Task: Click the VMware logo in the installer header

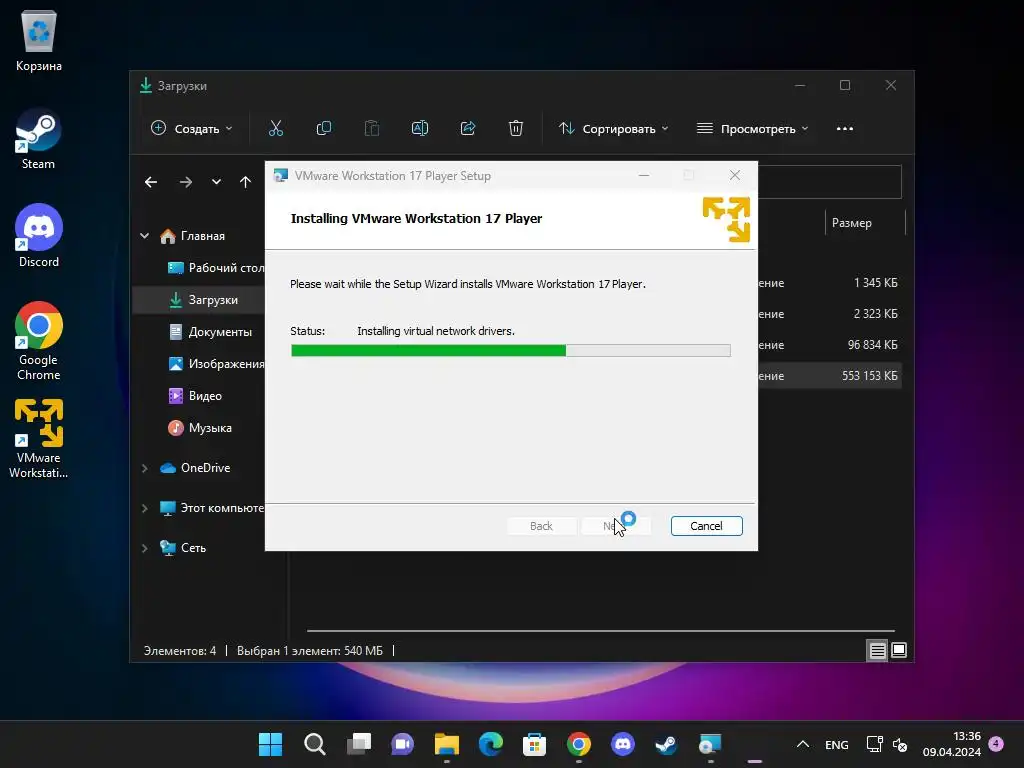Action: [726, 219]
